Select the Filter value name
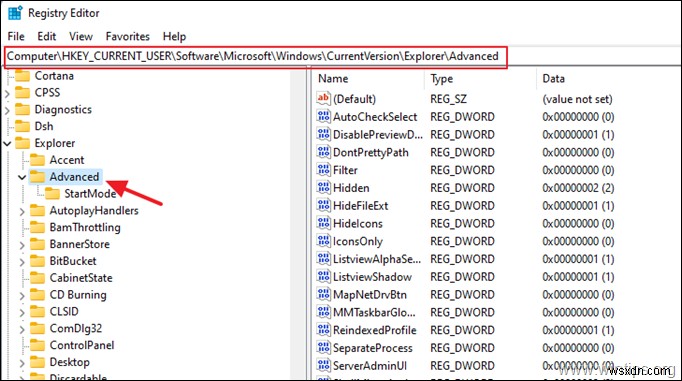 point(345,170)
